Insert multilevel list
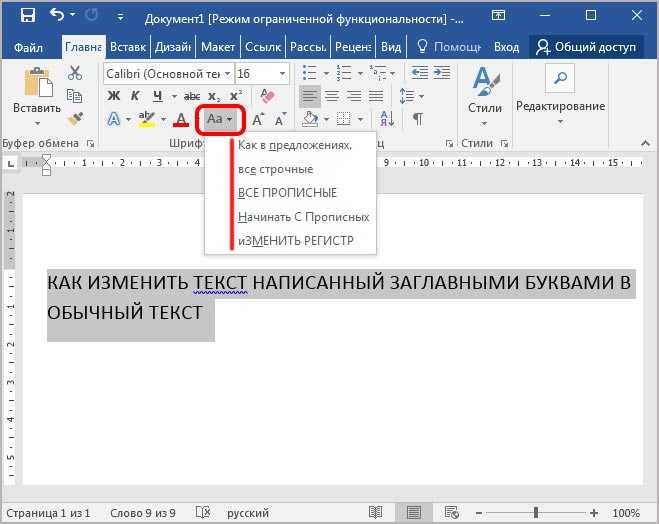659x524 pixels. [x=378, y=73]
